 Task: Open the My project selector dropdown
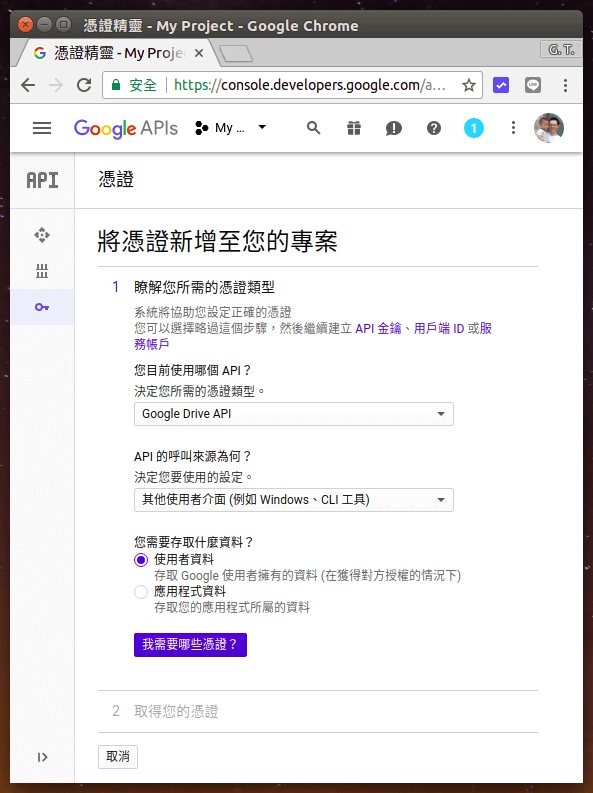click(231, 128)
